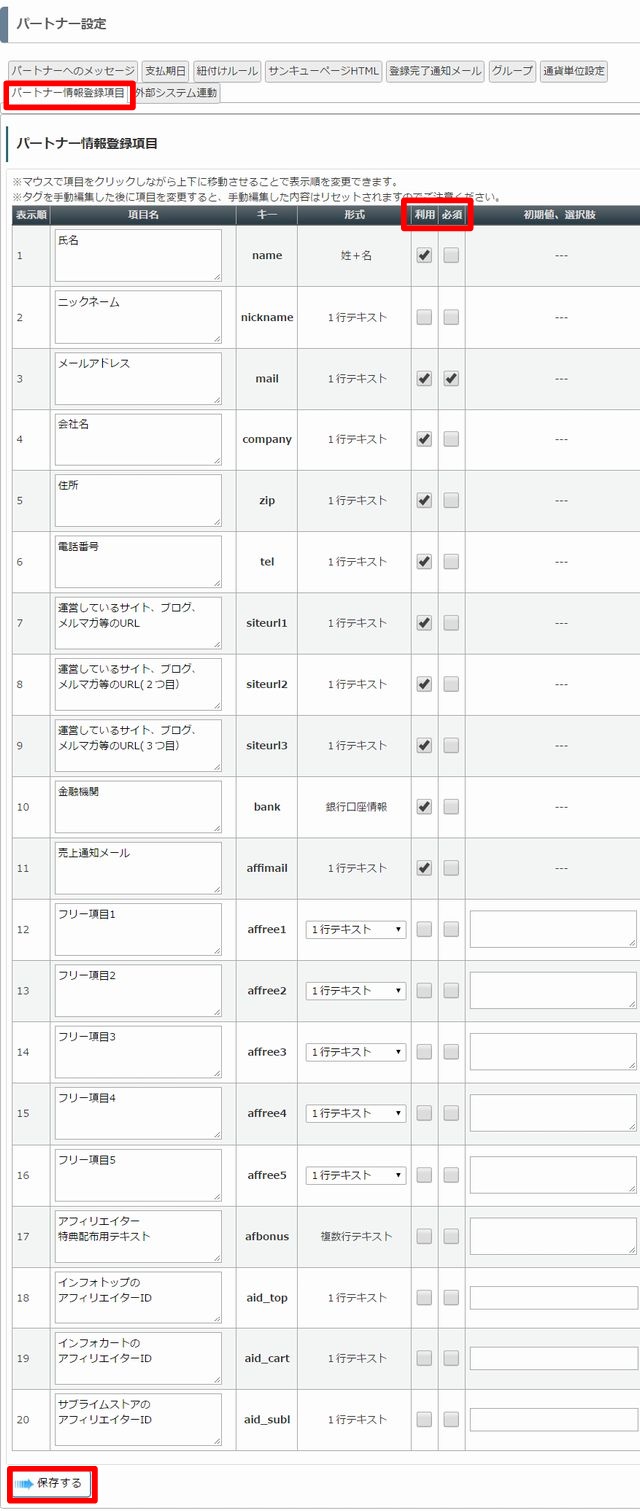
Task: Focus initial value textarea for afbonus
Action: (x=553, y=1236)
